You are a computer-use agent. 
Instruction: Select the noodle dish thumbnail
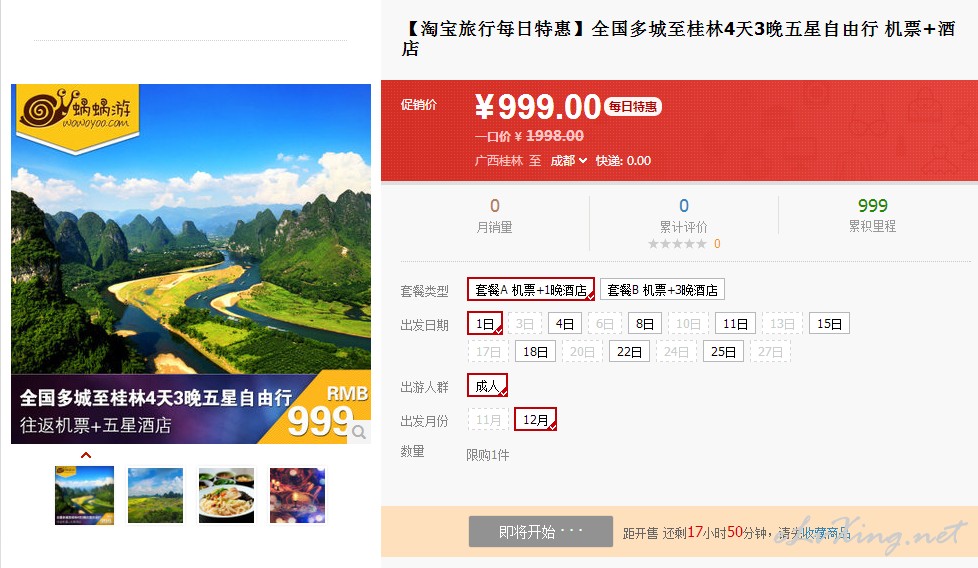tap(226, 495)
